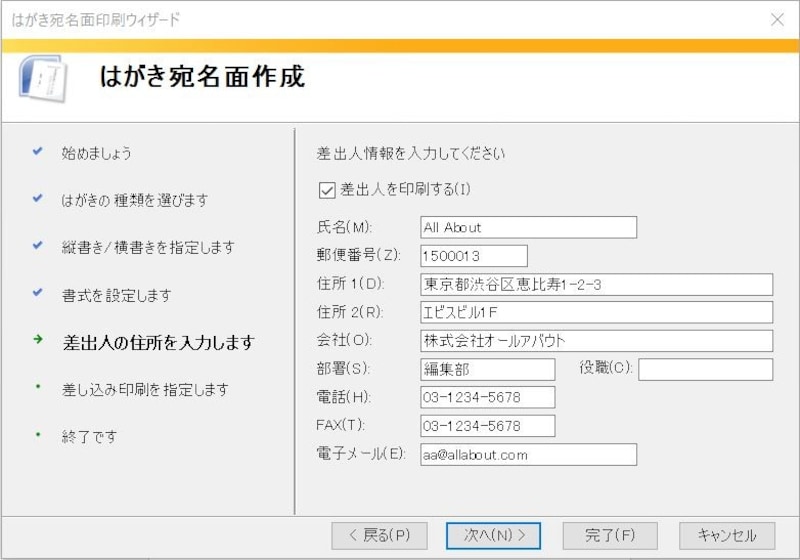Click the 電子メール email field
Screen dimensions: 800x560
(x=528, y=454)
